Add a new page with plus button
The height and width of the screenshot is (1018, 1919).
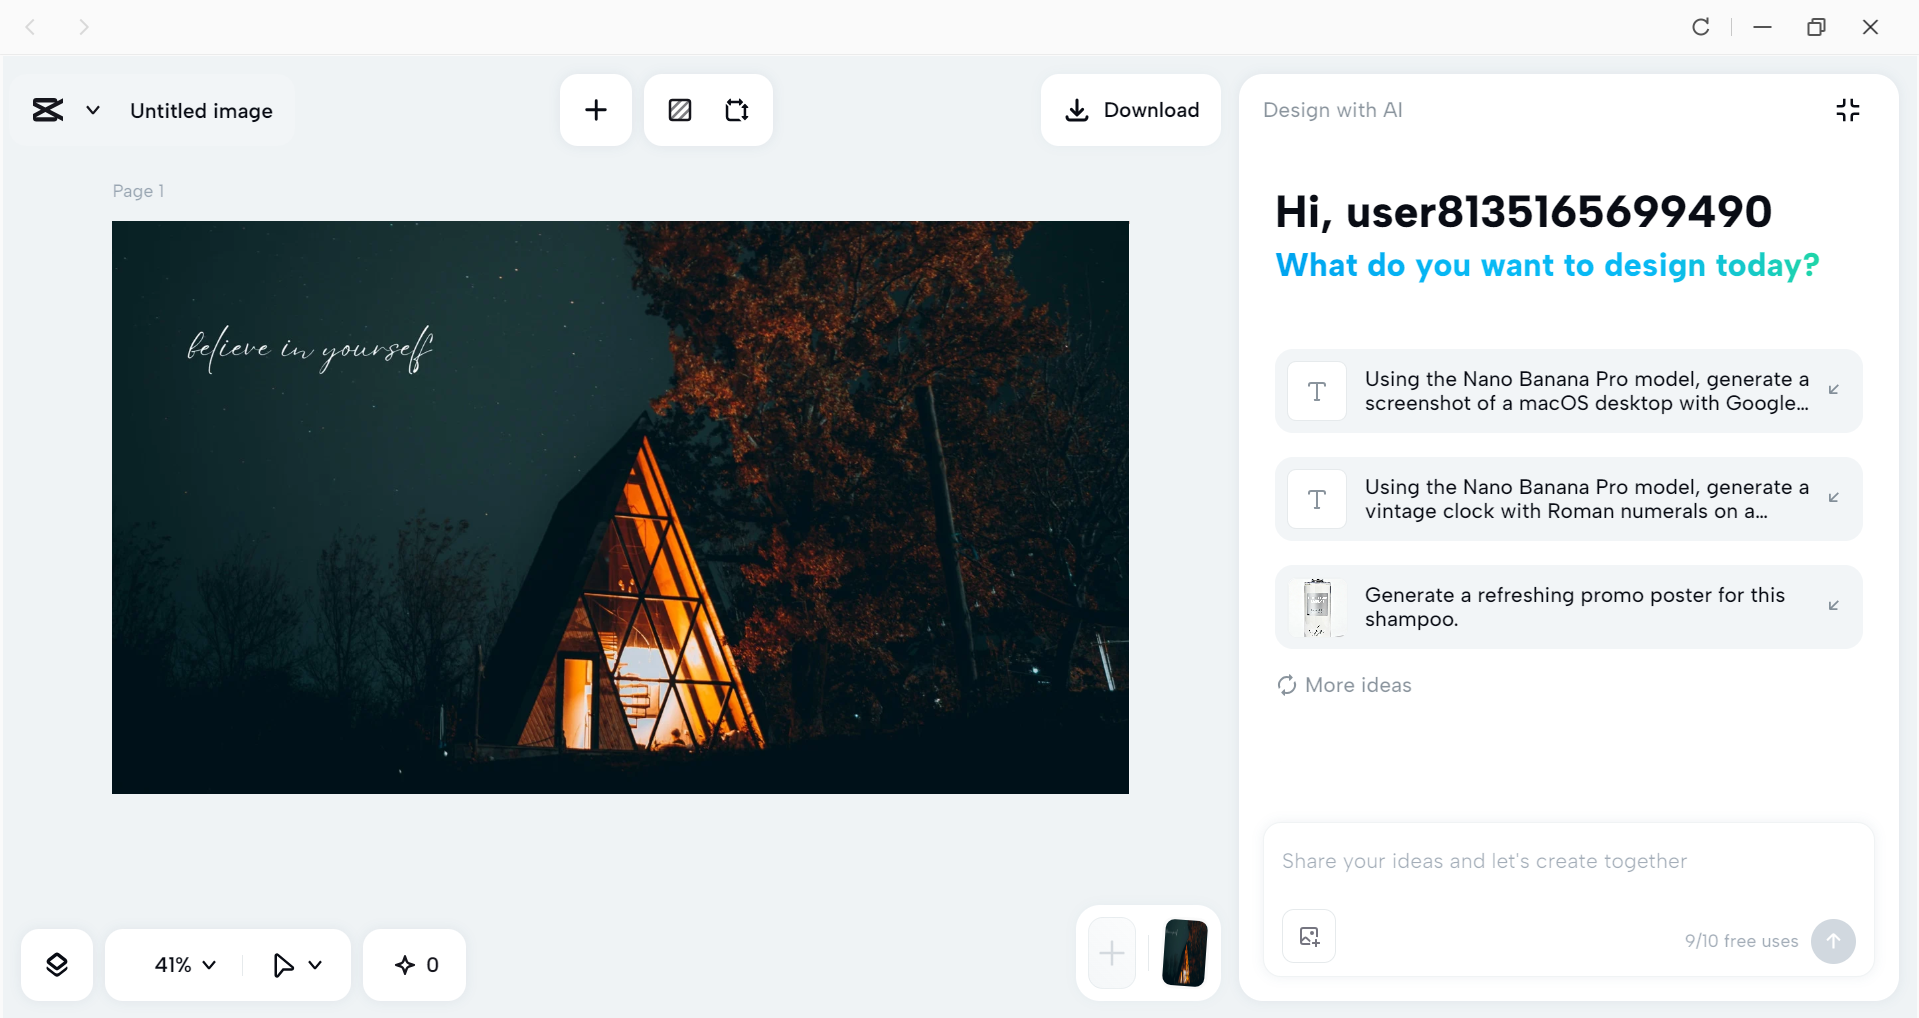pos(1112,953)
